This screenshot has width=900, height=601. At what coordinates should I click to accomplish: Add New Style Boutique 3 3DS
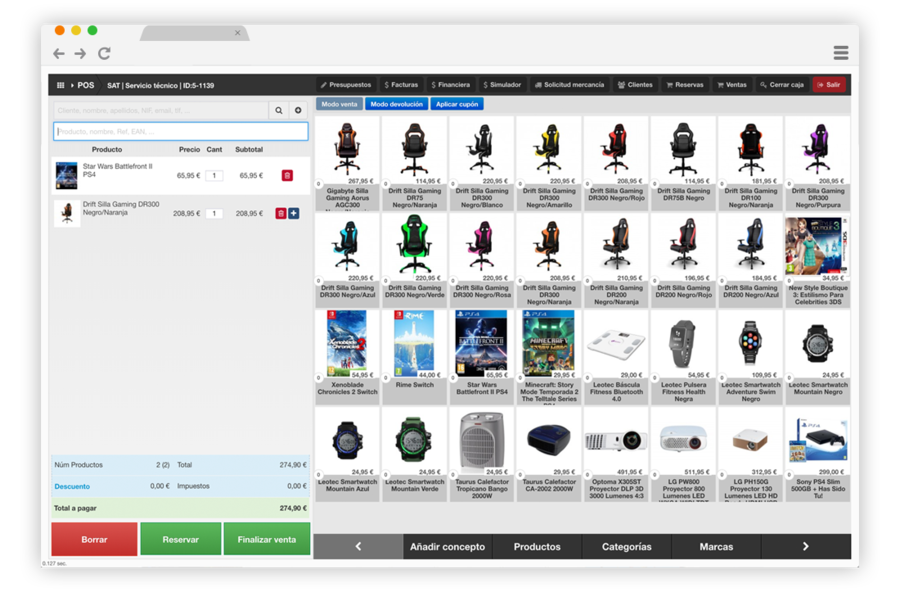[818, 260]
